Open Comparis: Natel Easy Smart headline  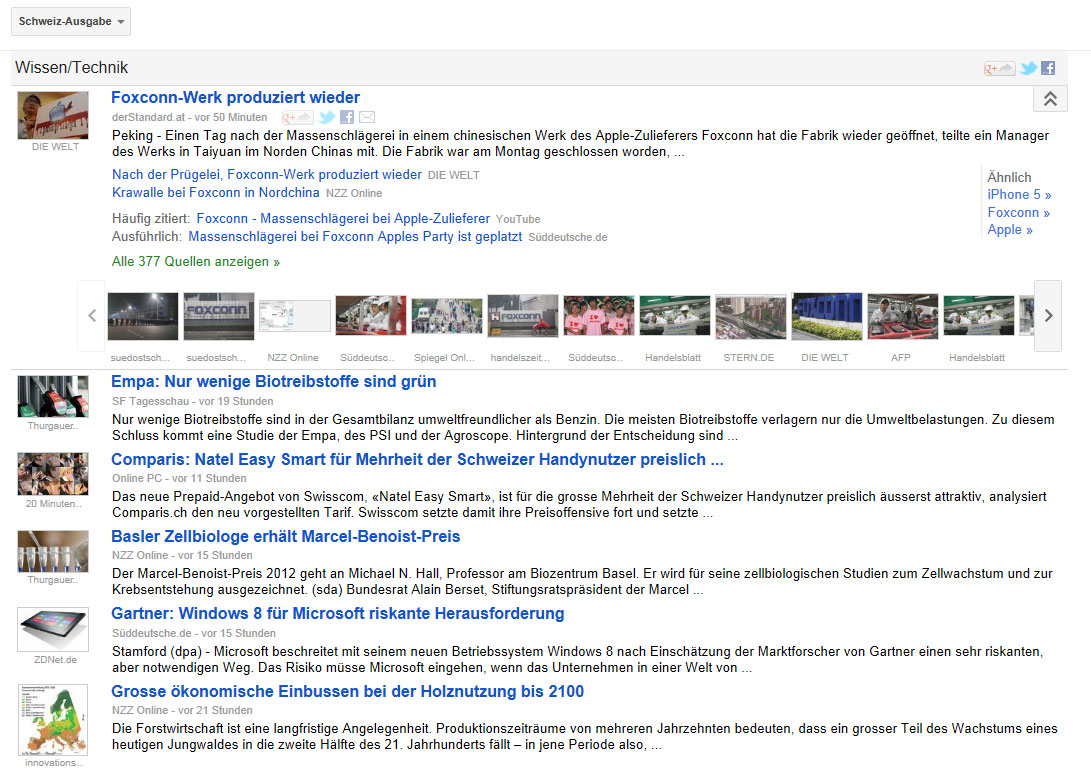tap(417, 460)
